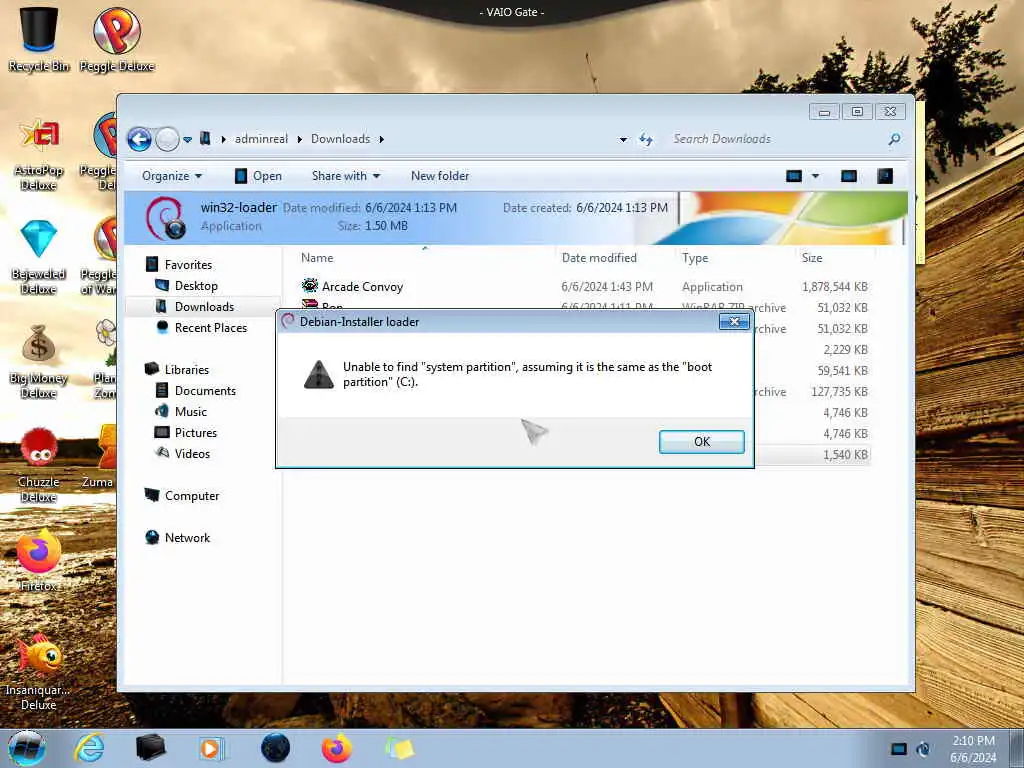The width and height of the screenshot is (1024, 768).
Task: Open the view options dropdown arrow
Action: pos(815,176)
